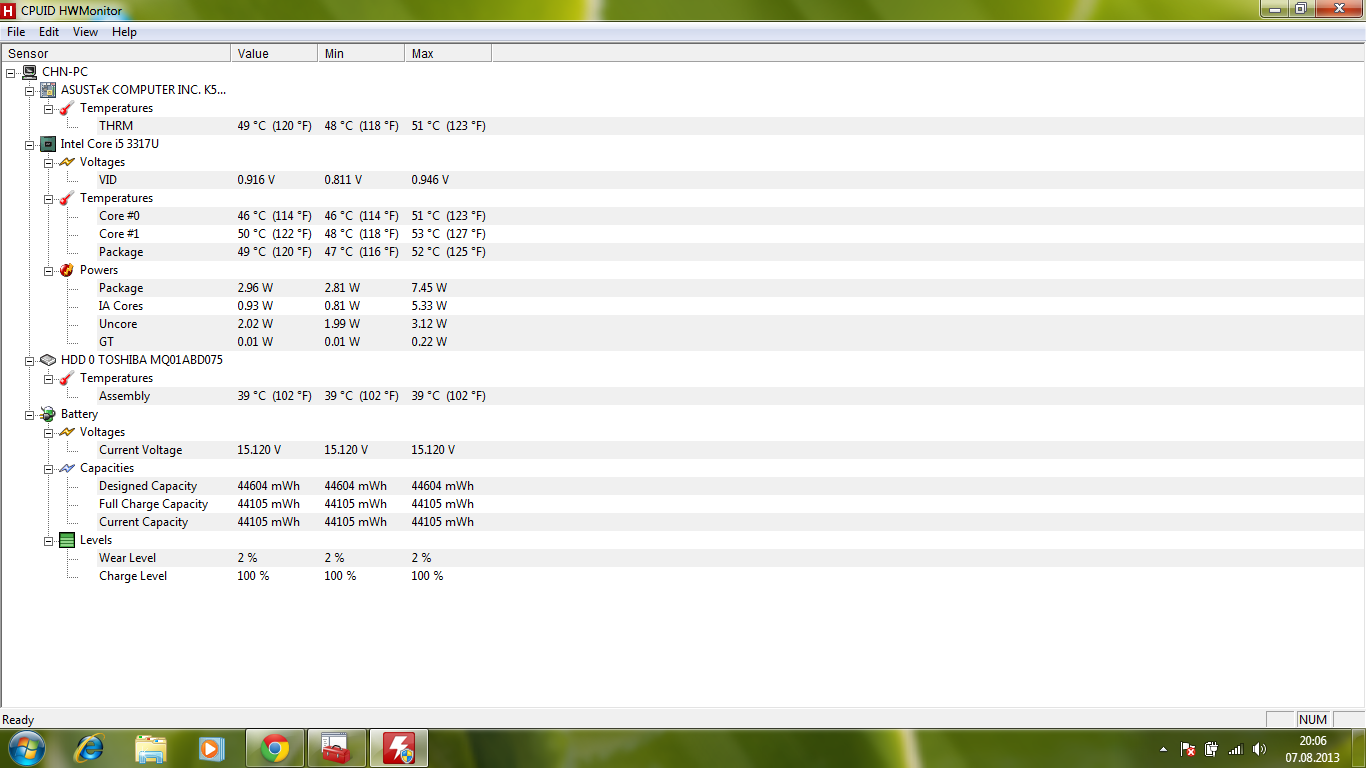Collapse the Battery node
Screen dimensions: 1366x768
[x=30, y=414]
